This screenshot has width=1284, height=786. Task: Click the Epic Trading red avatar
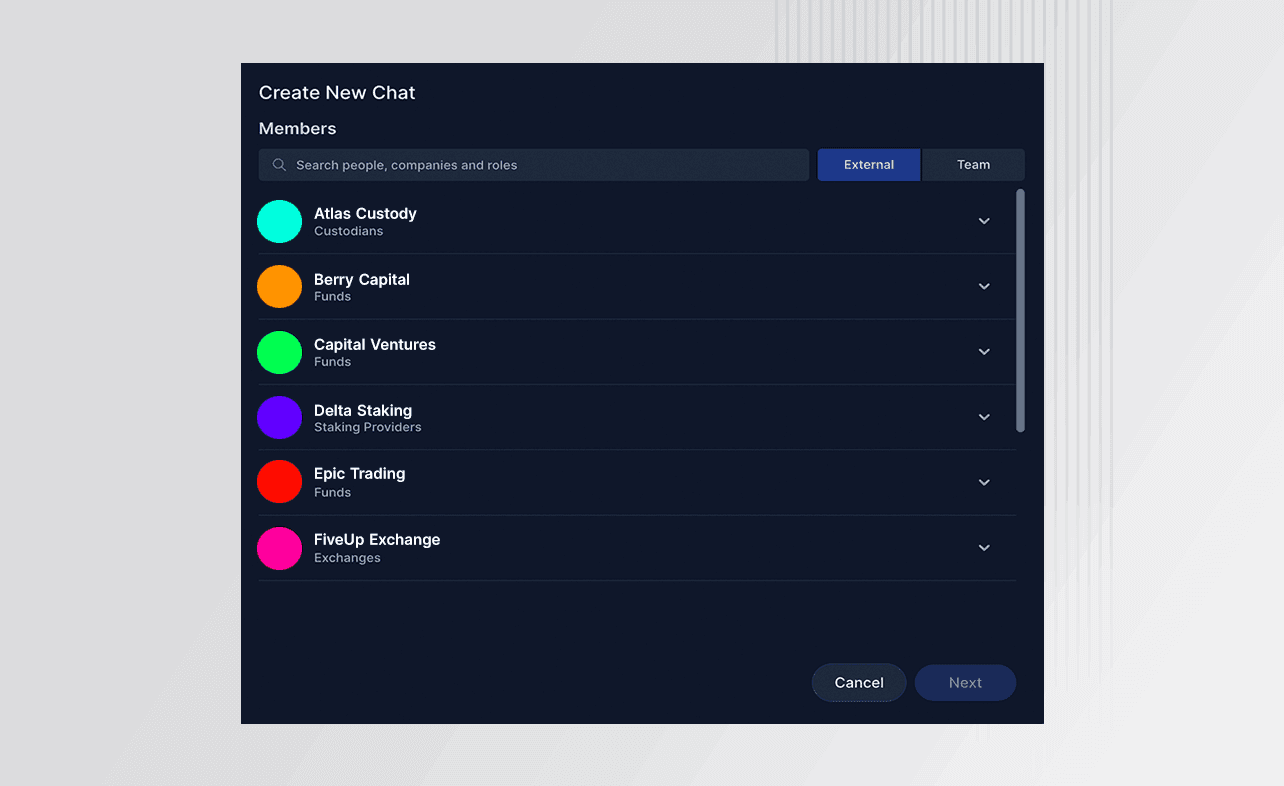279,482
